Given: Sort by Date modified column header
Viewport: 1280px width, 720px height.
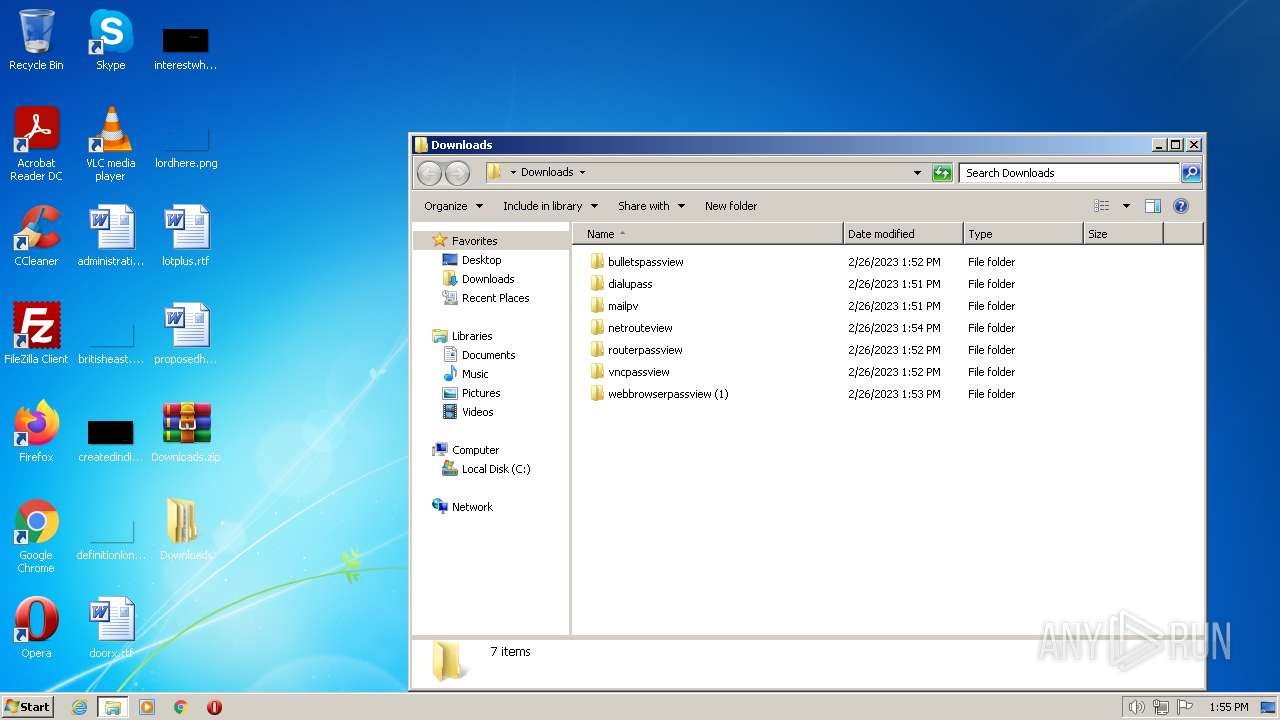Looking at the screenshot, I should (903, 234).
